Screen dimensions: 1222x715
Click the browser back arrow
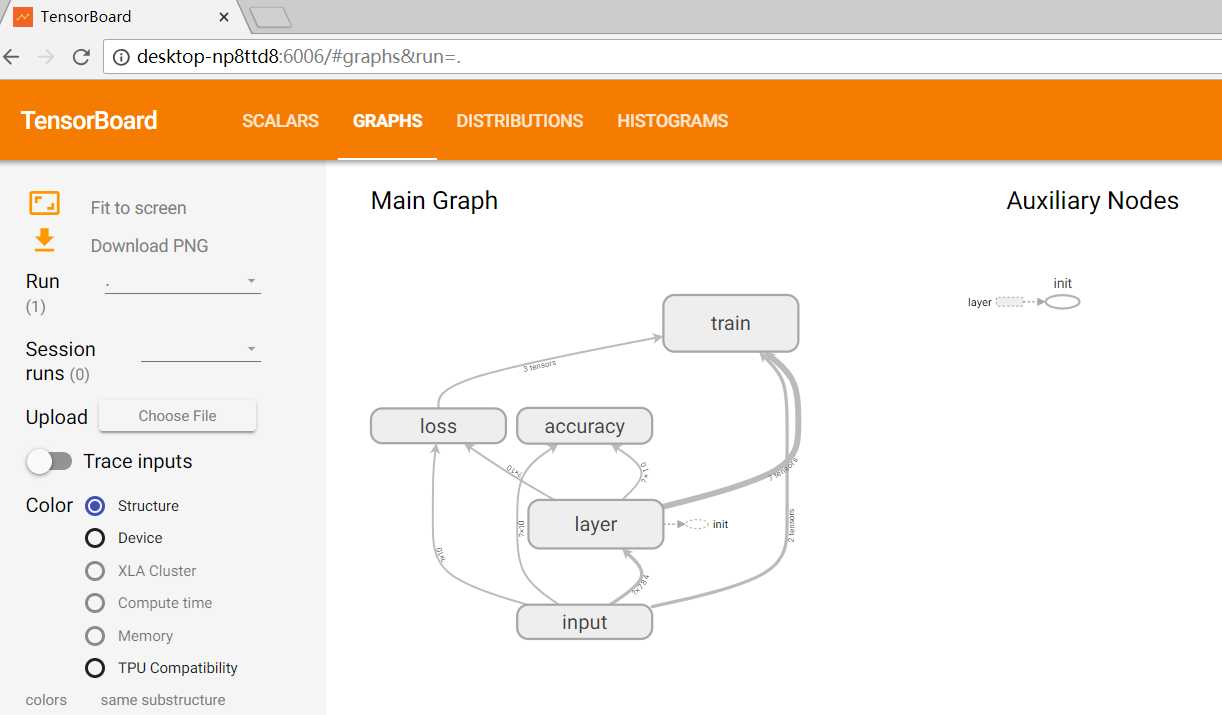pyautogui.click(x=12, y=57)
